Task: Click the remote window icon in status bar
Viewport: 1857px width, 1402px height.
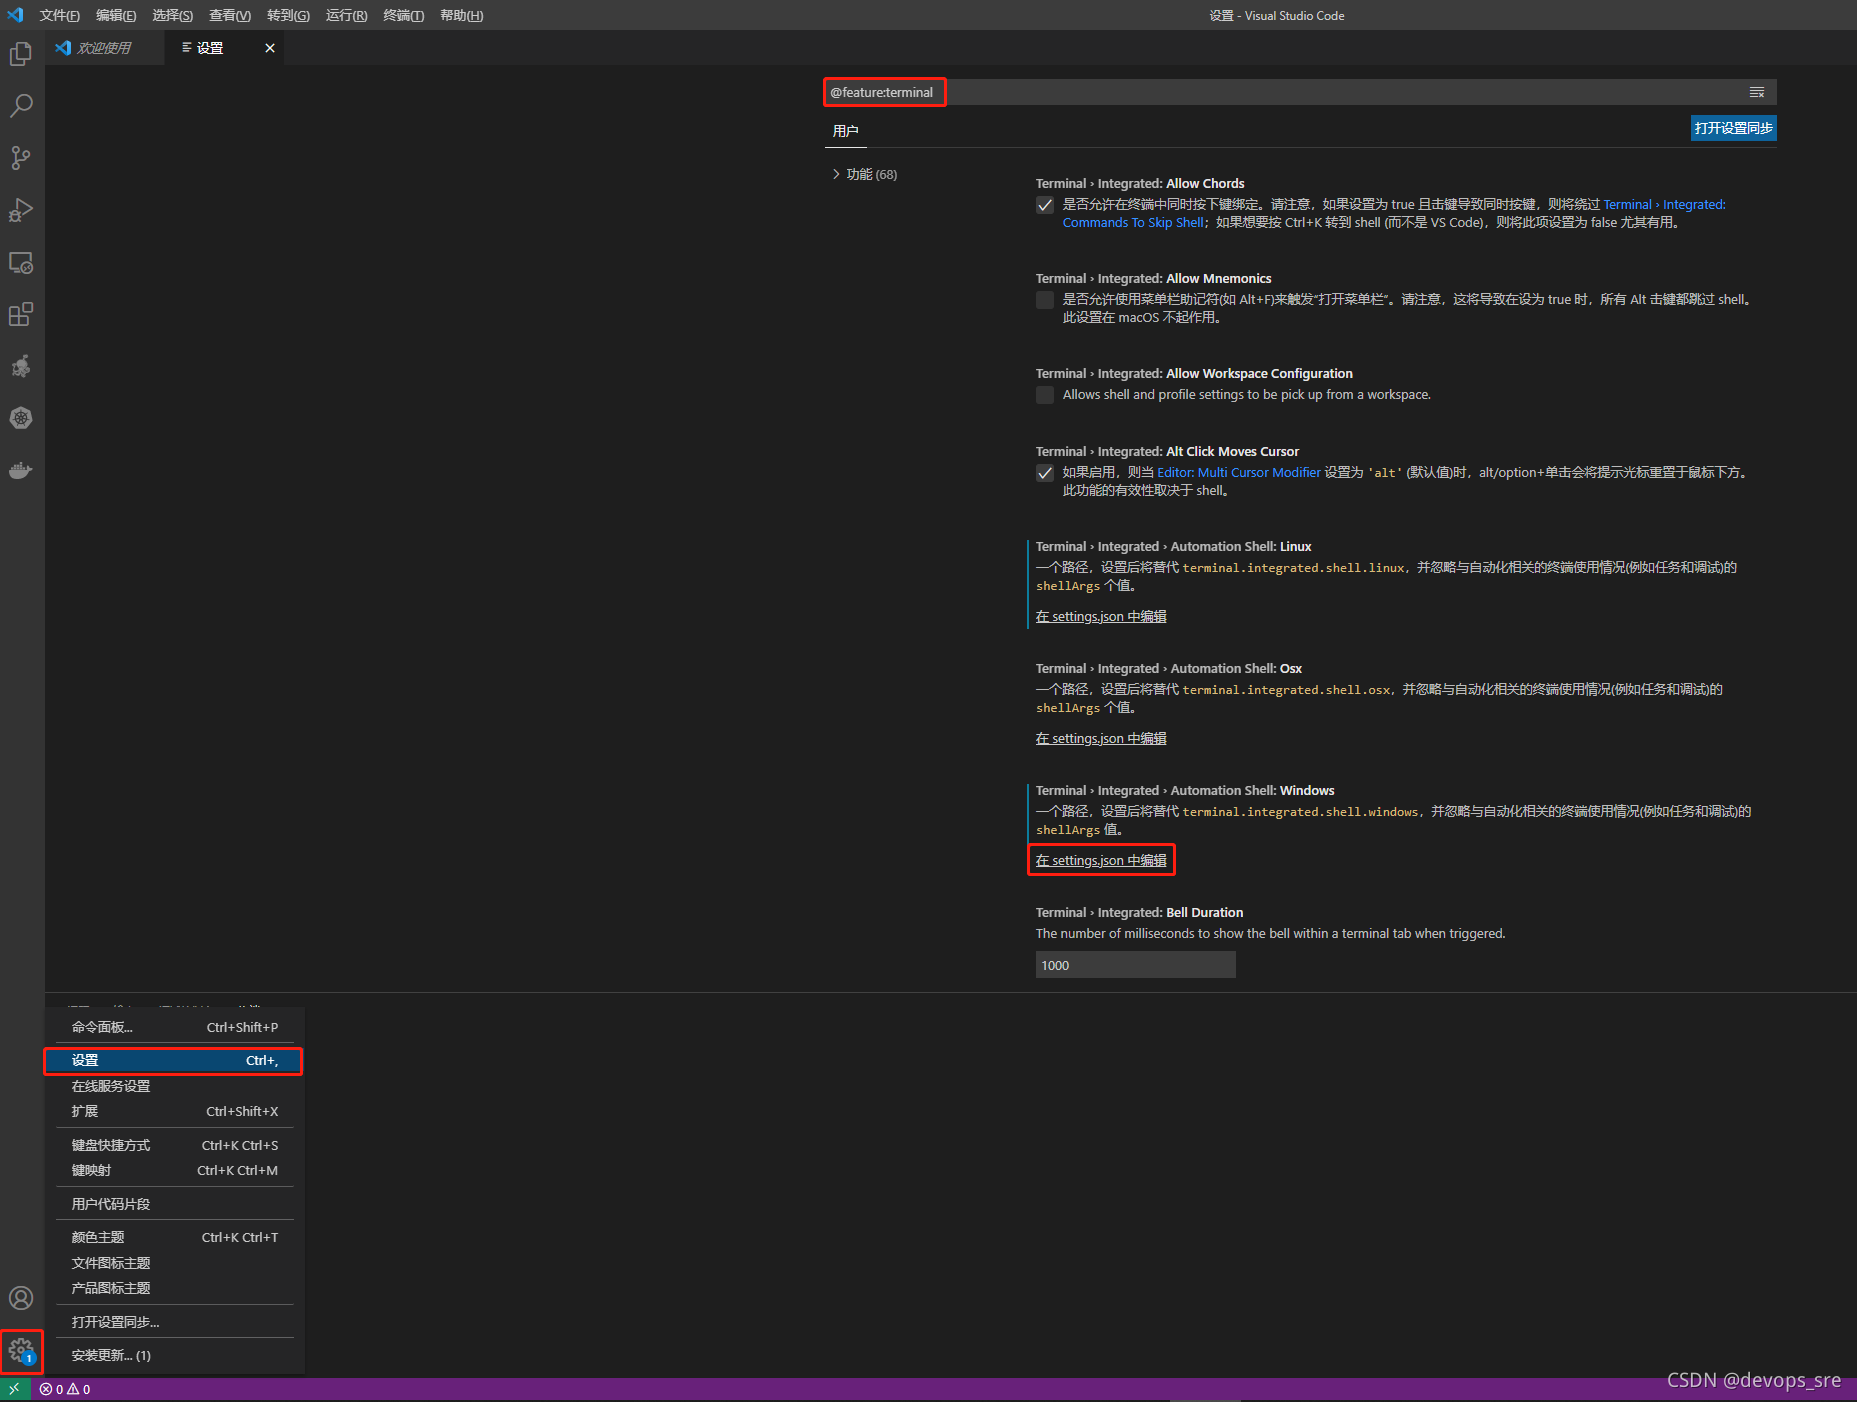Action: tap(14, 1389)
